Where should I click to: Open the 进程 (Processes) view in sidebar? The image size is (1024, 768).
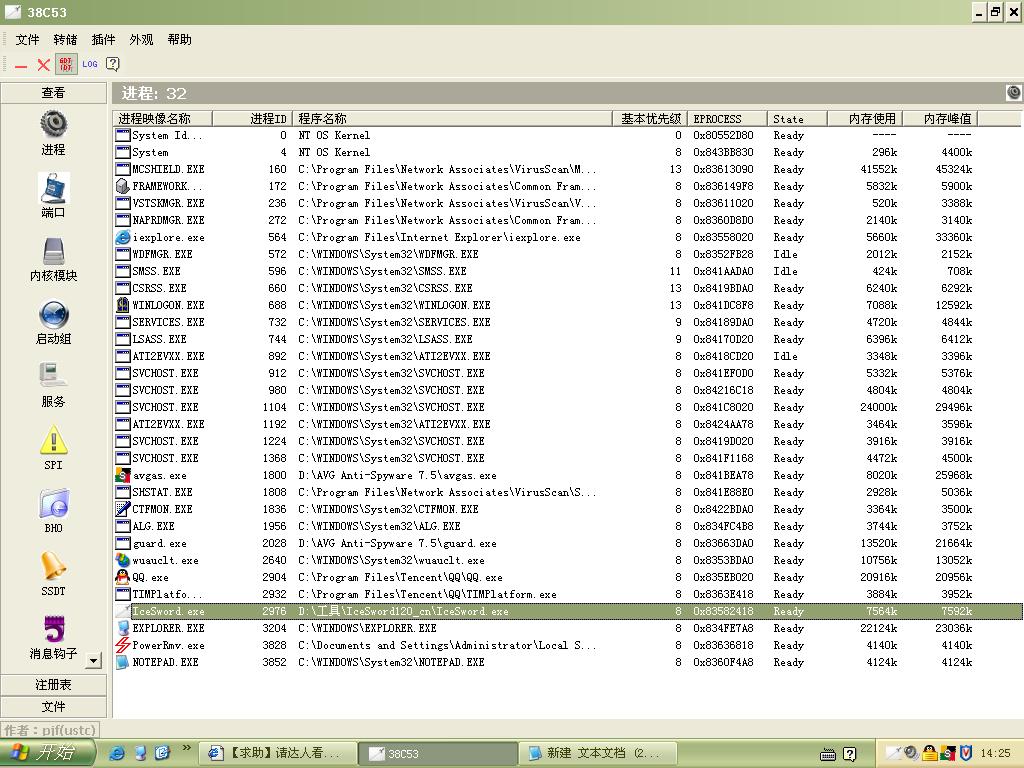[x=53, y=124]
